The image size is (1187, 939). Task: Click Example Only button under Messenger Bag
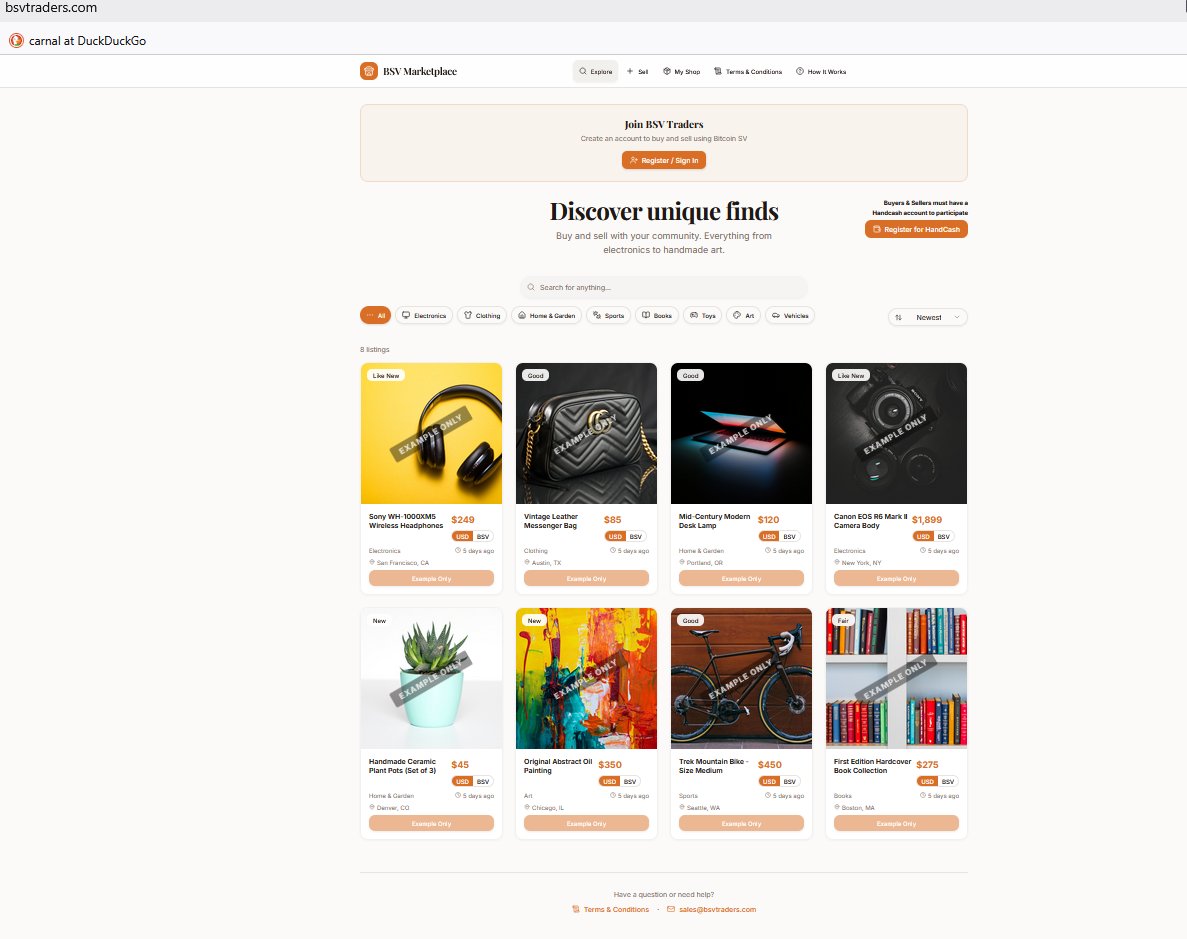pos(587,579)
